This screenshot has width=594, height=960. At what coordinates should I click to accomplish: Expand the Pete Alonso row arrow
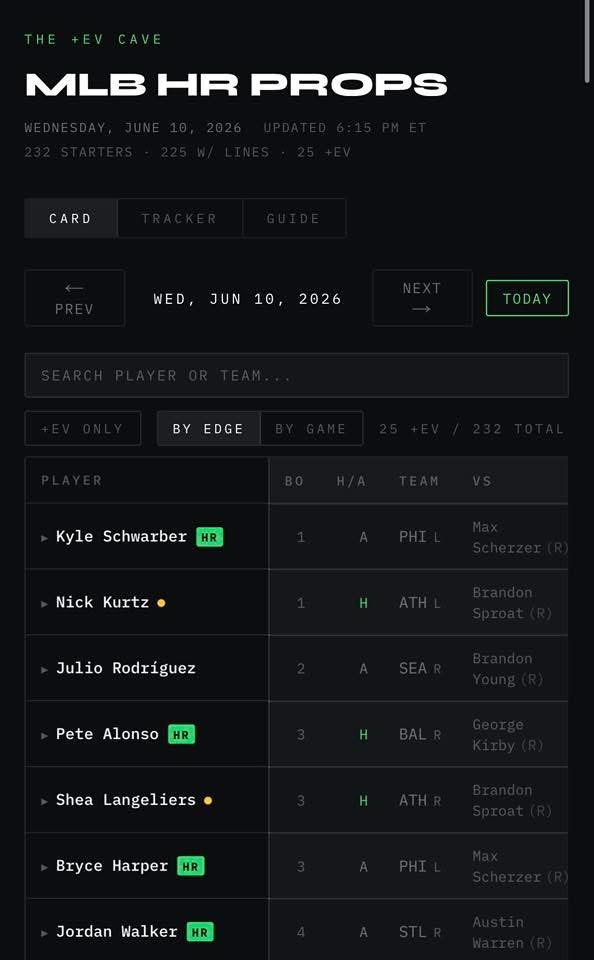[44, 735]
